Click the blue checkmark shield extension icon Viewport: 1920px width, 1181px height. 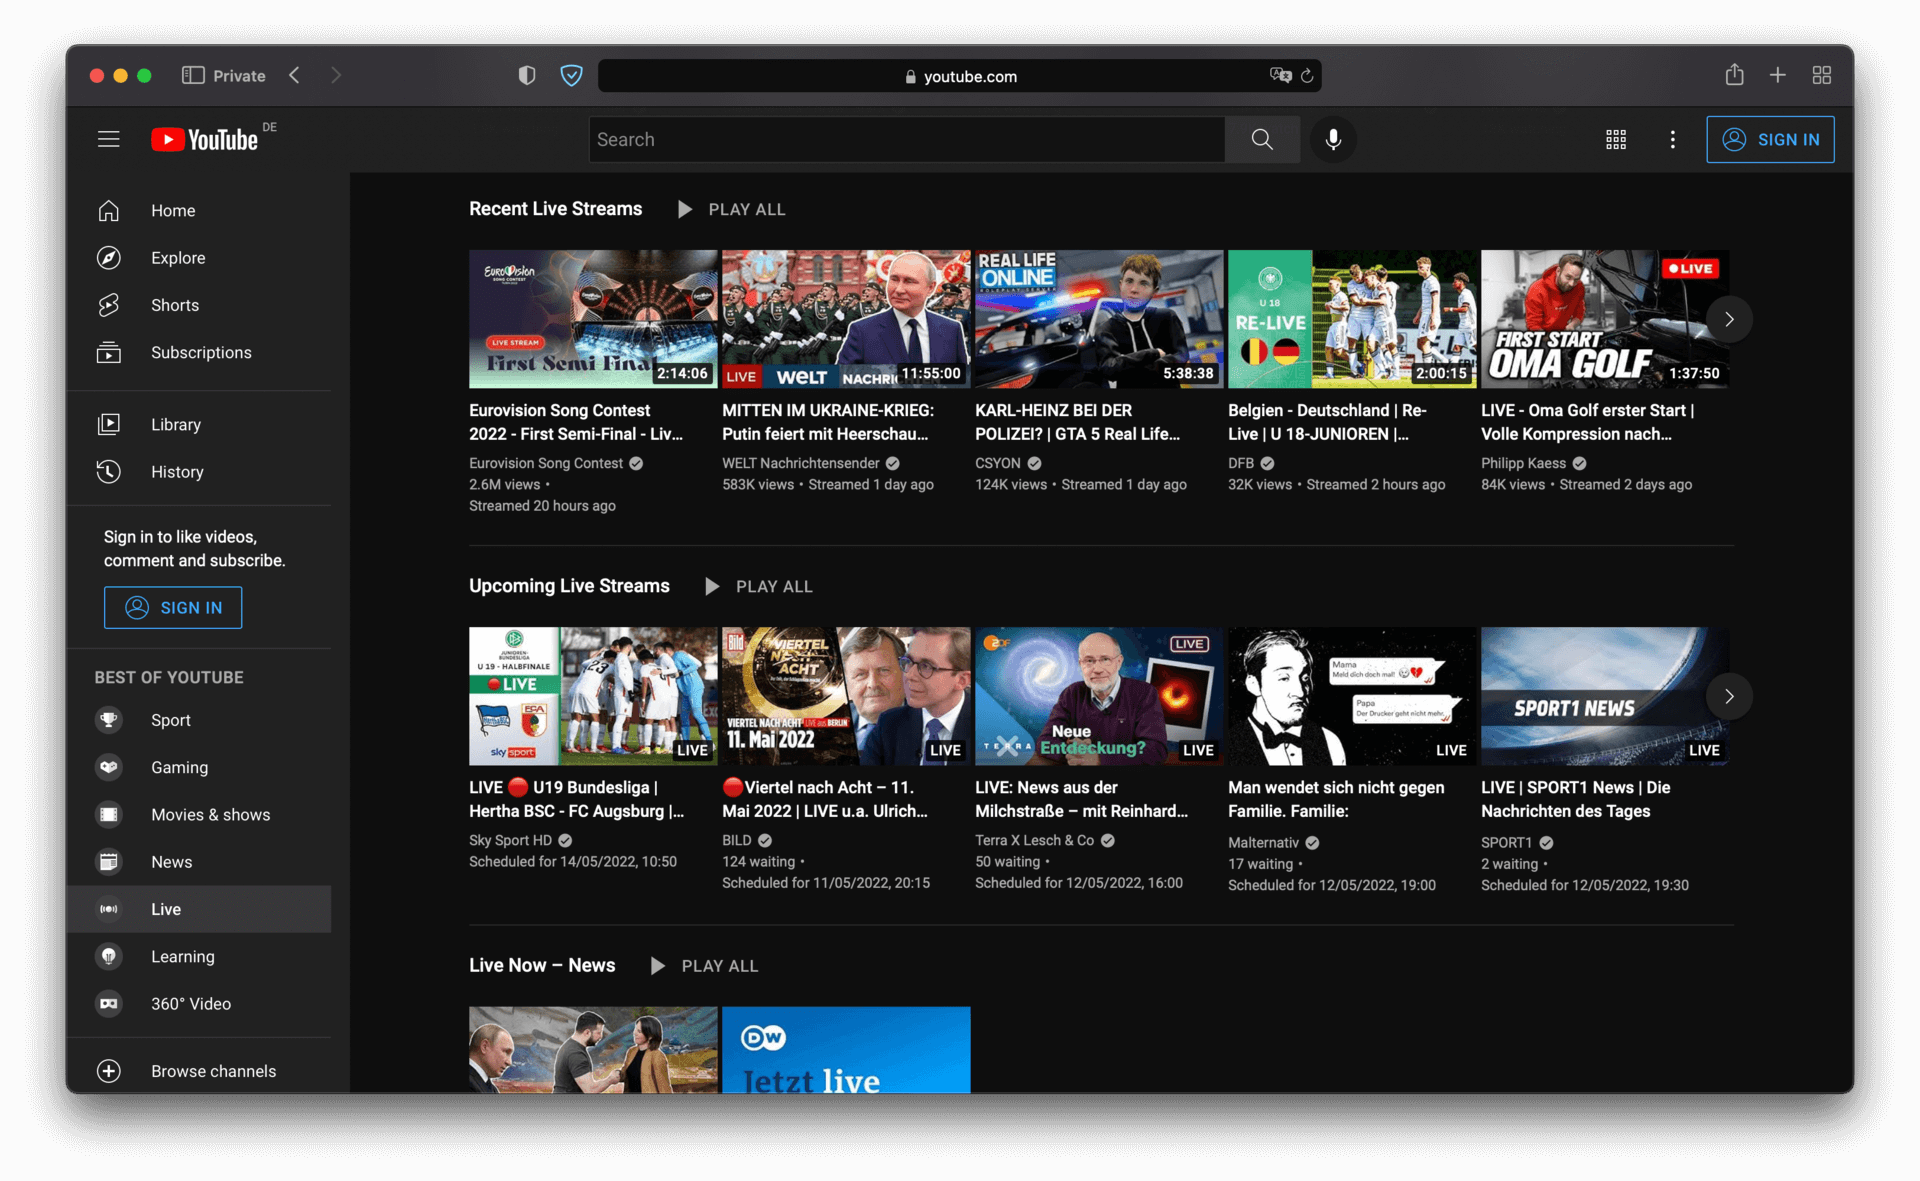pos(571,75)
